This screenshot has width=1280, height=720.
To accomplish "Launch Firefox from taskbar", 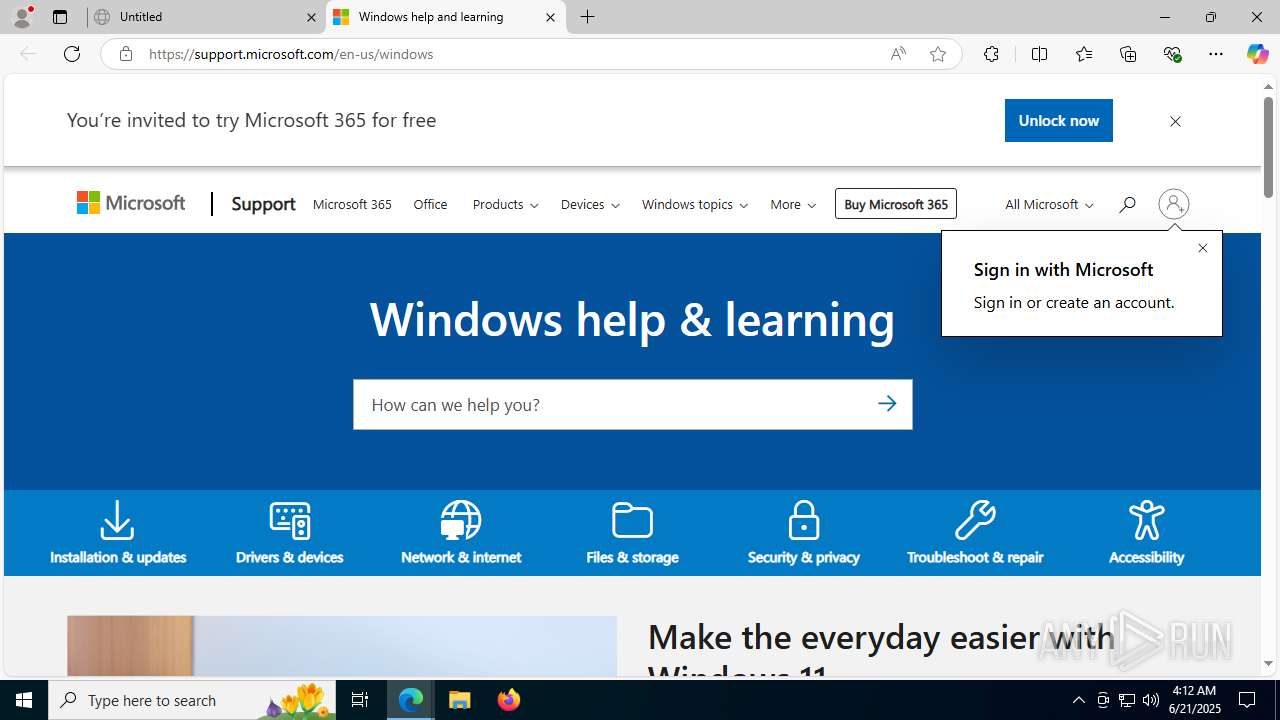I will pos(509,700).
